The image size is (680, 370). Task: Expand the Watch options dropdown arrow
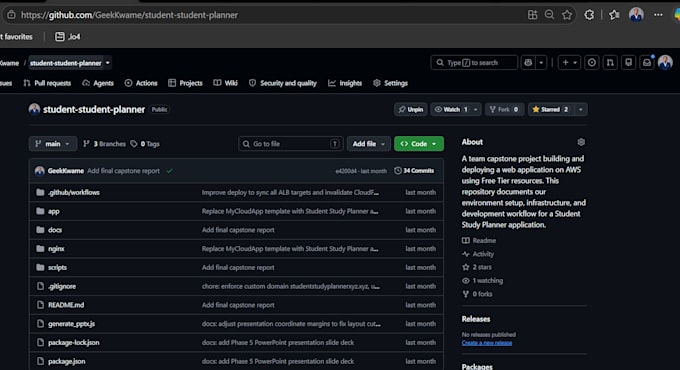tap(476, 109)
